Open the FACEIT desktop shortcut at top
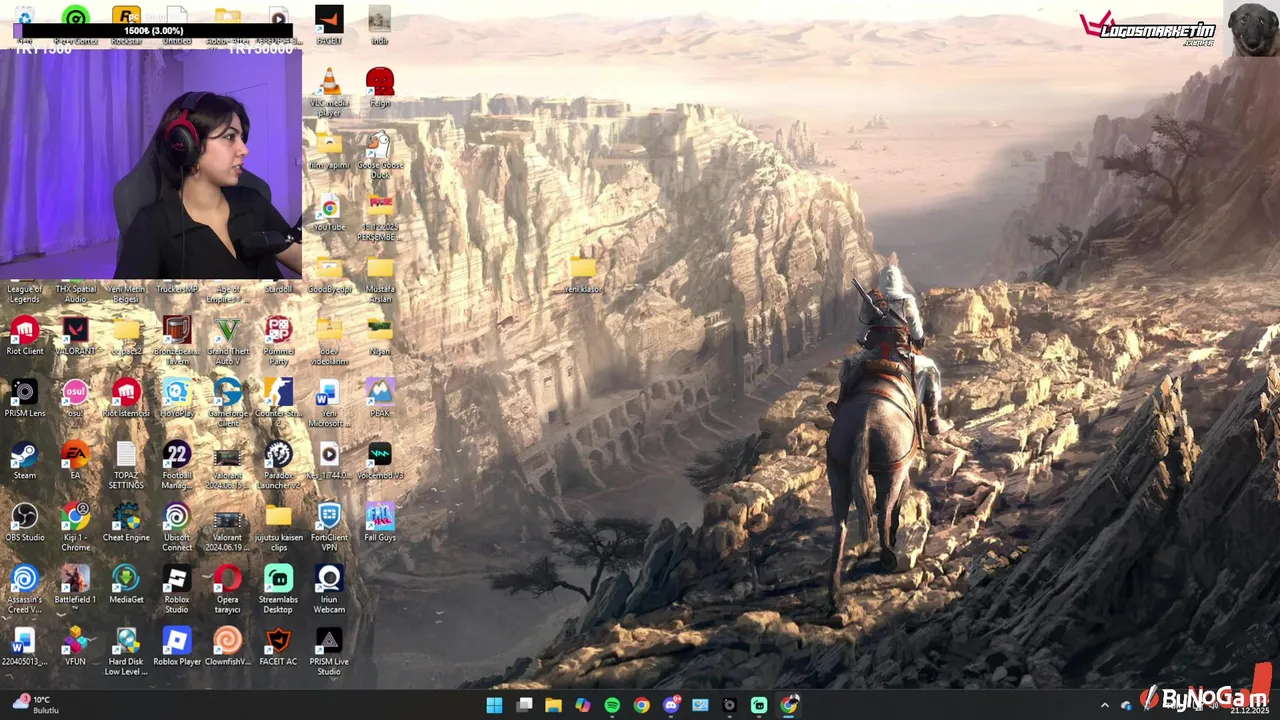 [329, 26]
